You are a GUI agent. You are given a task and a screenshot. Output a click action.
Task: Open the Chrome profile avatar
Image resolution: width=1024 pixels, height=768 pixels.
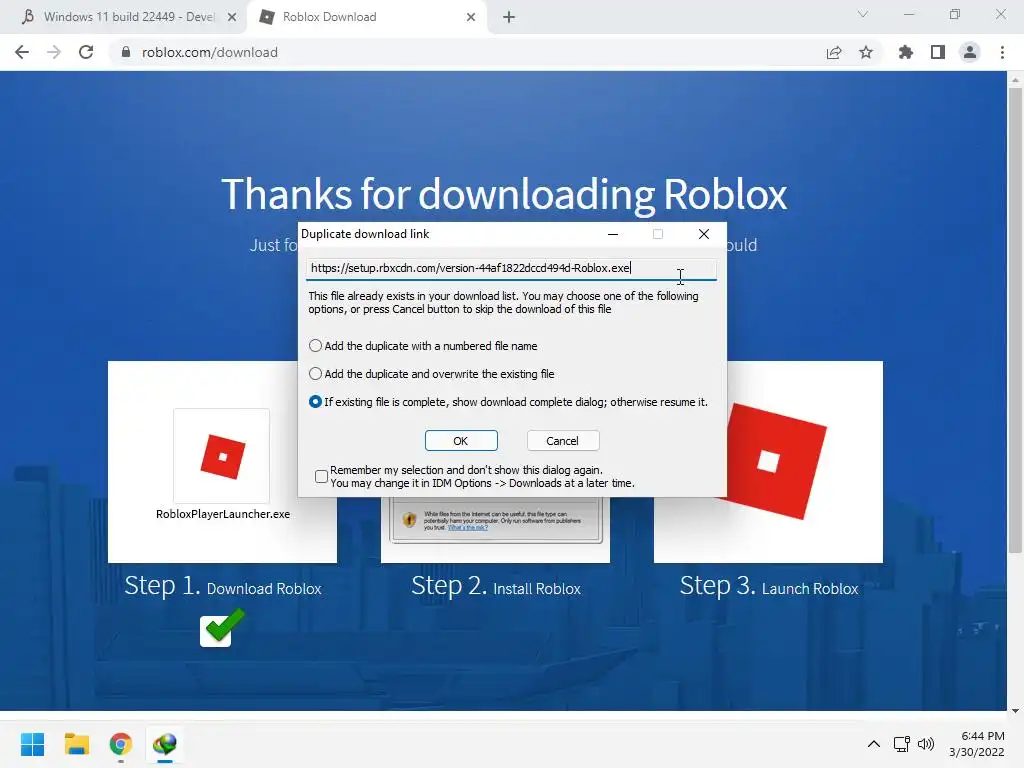(x=970, y=52)
